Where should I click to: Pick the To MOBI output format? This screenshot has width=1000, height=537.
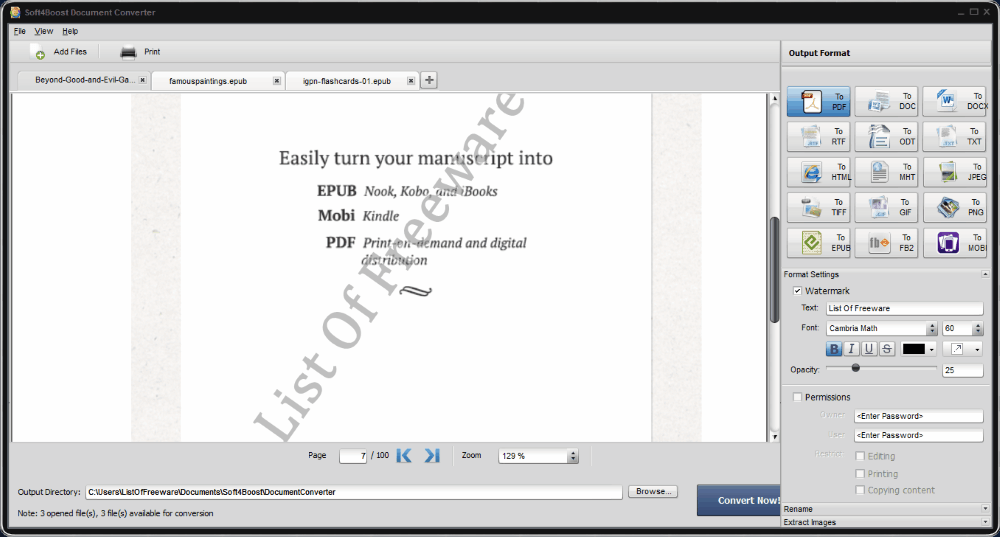955,242
